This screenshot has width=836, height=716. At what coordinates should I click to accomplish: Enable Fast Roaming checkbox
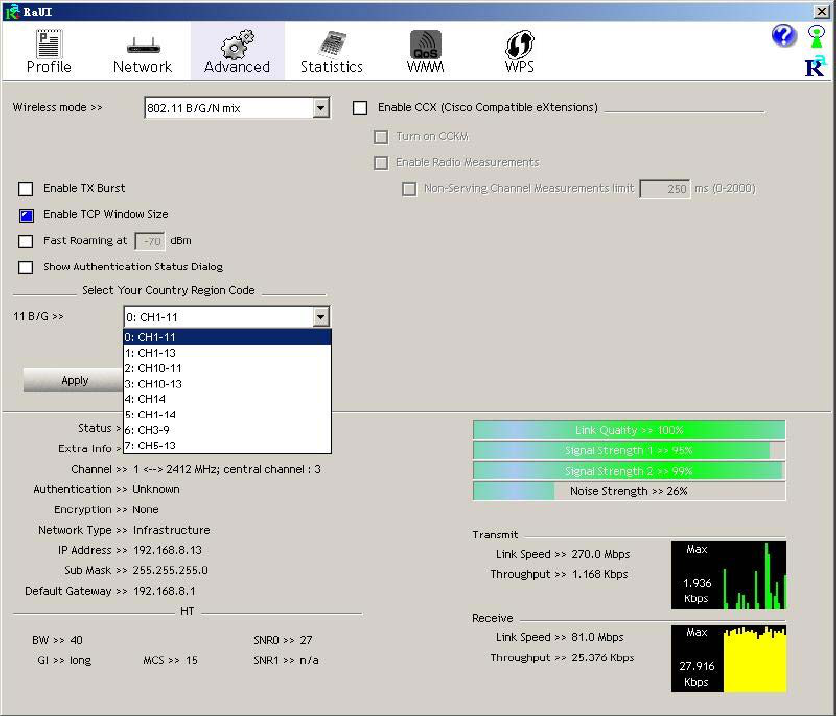(26, 241)
